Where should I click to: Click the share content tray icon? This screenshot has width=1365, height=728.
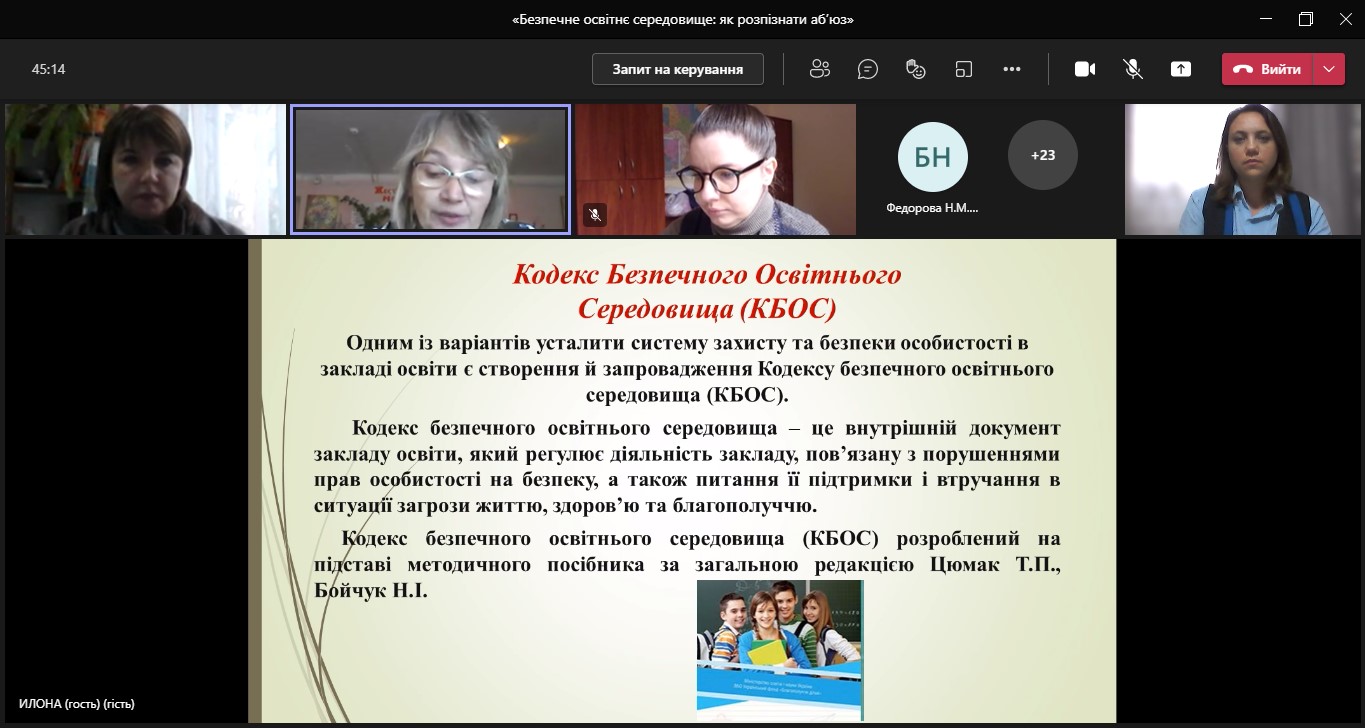click(1181, 69)
